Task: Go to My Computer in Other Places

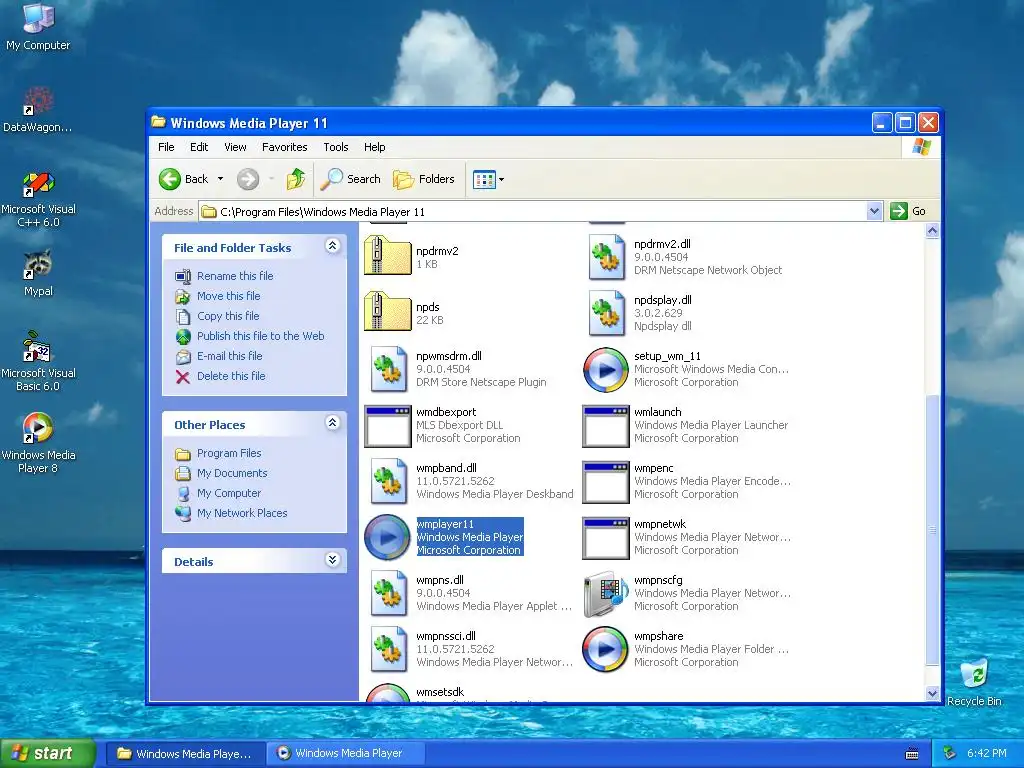Action: tap(229, 493)
